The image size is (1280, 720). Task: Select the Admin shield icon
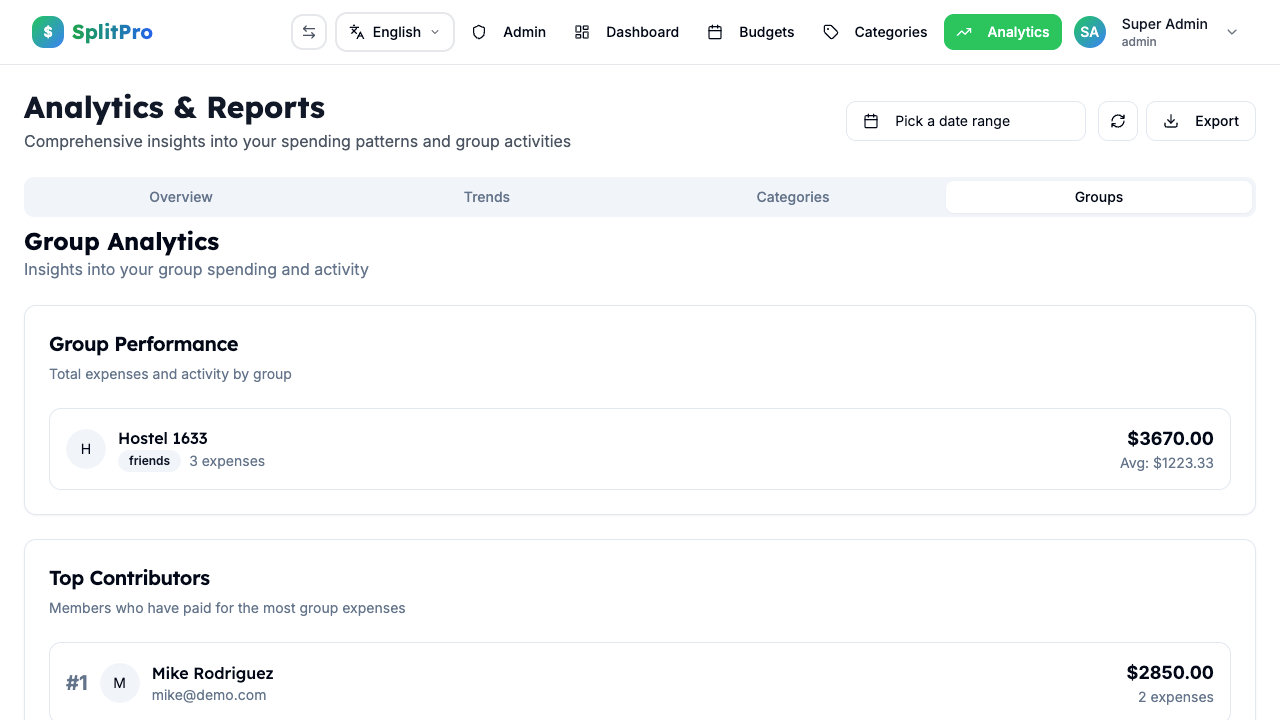tap(479, 31)
